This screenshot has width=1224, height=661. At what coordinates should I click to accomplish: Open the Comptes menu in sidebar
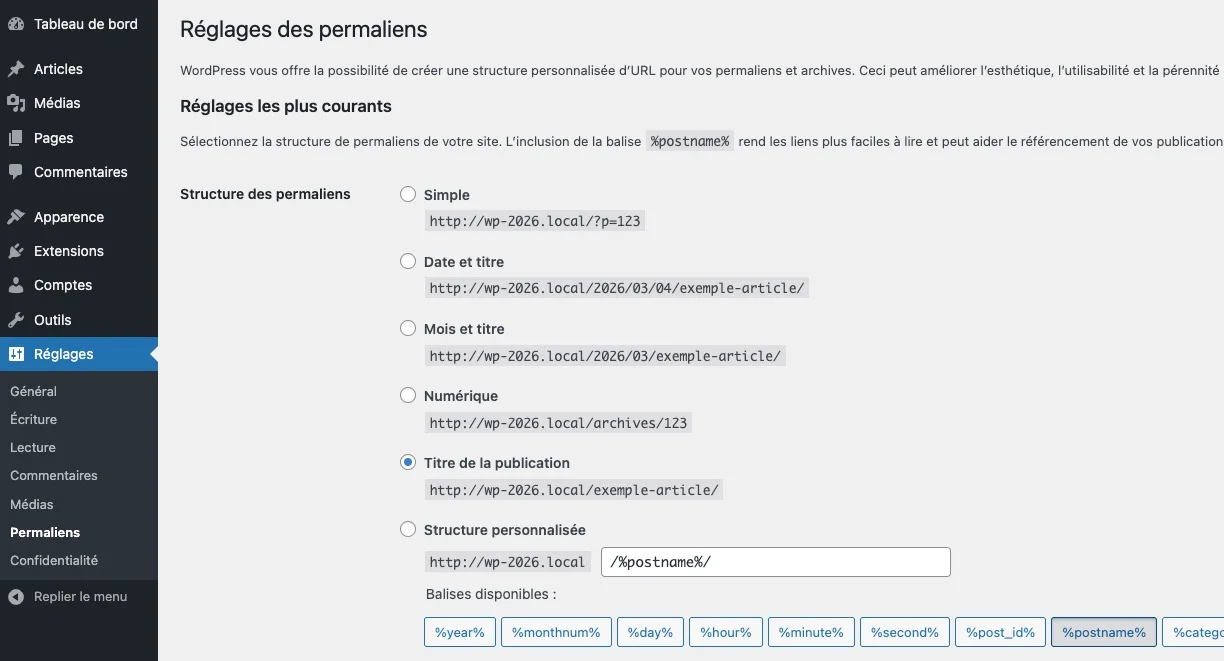click(63, 285)
